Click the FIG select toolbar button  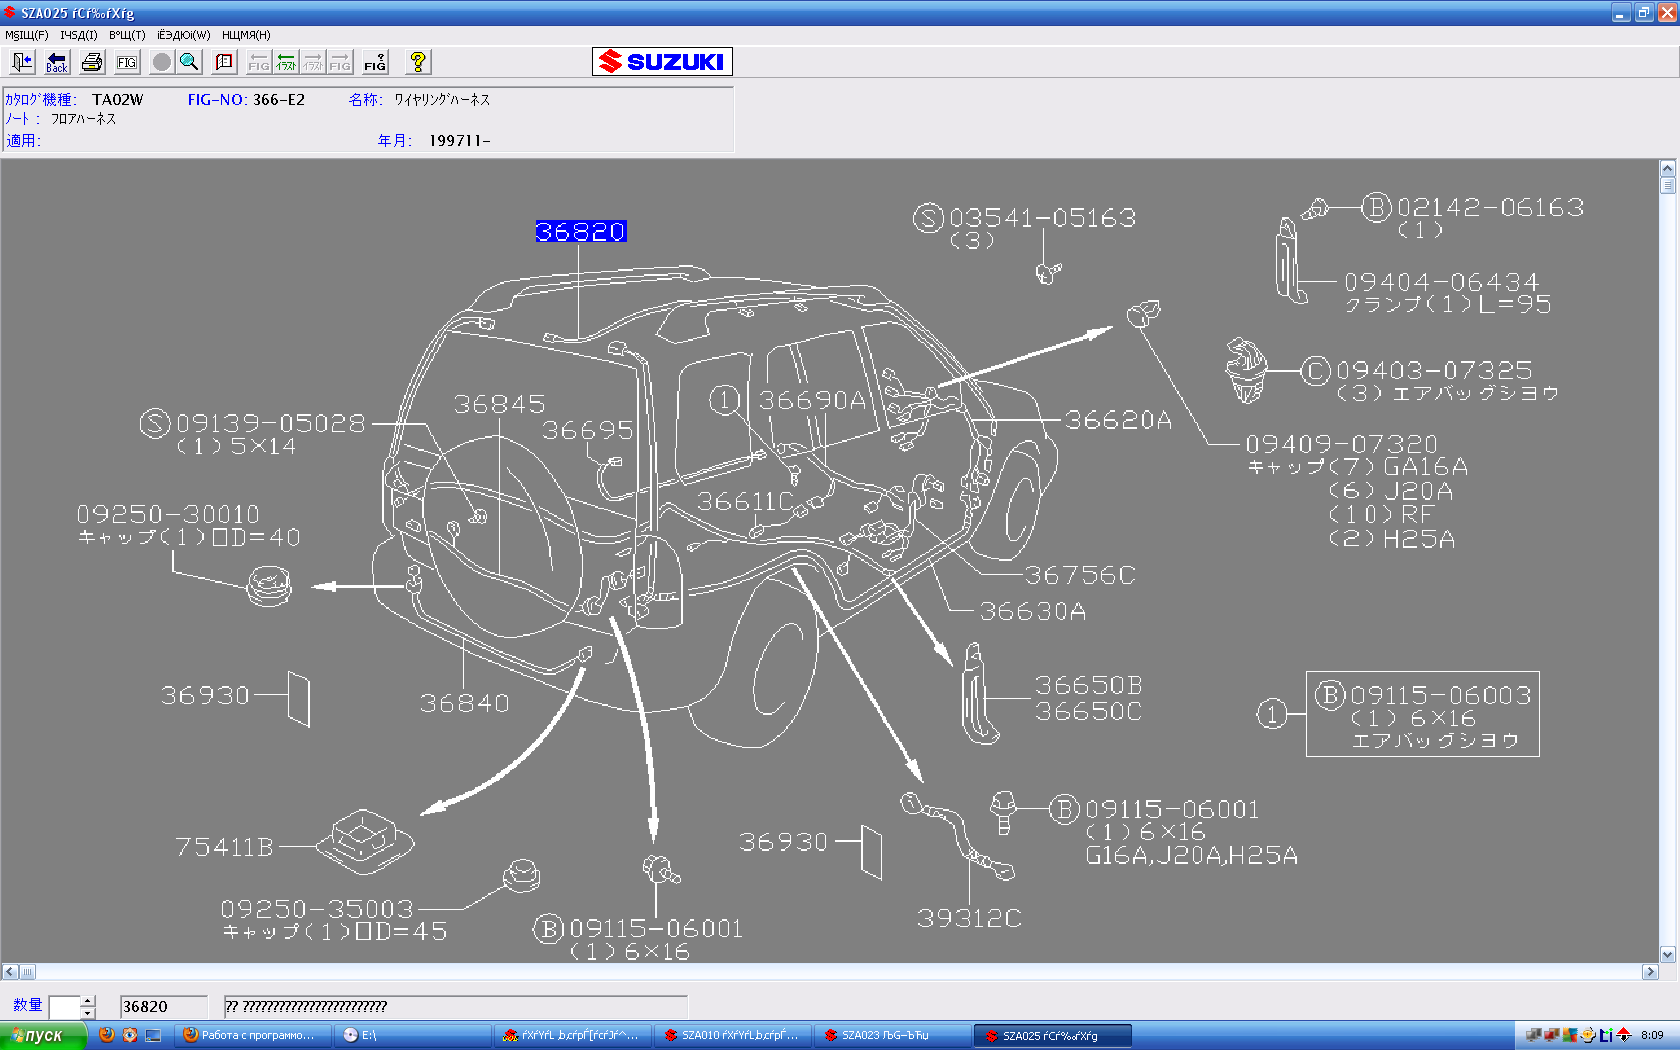[127, 62]
